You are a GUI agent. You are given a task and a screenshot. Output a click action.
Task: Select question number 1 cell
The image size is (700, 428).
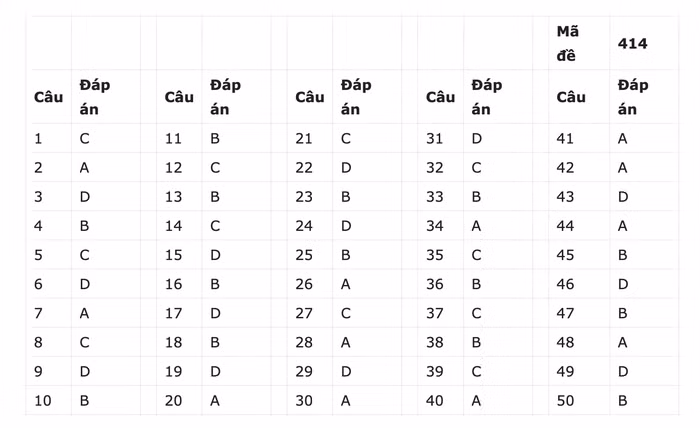(x=39, y=139)
